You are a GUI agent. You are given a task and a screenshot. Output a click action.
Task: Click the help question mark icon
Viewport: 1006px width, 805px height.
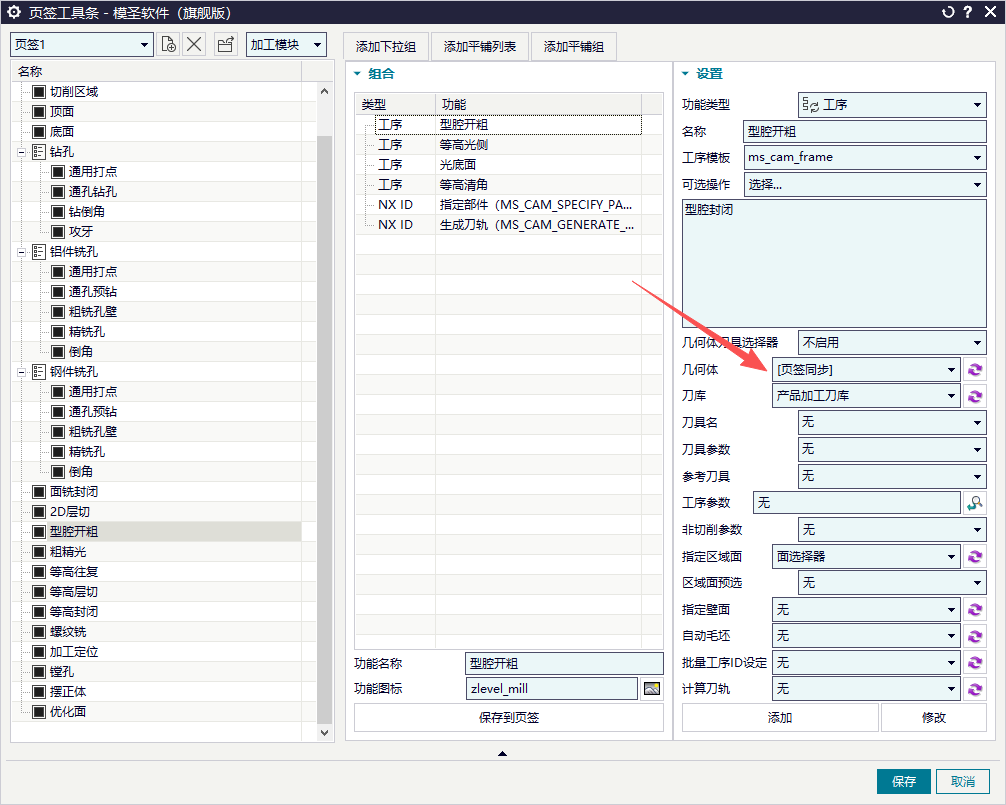pos(968,12)
